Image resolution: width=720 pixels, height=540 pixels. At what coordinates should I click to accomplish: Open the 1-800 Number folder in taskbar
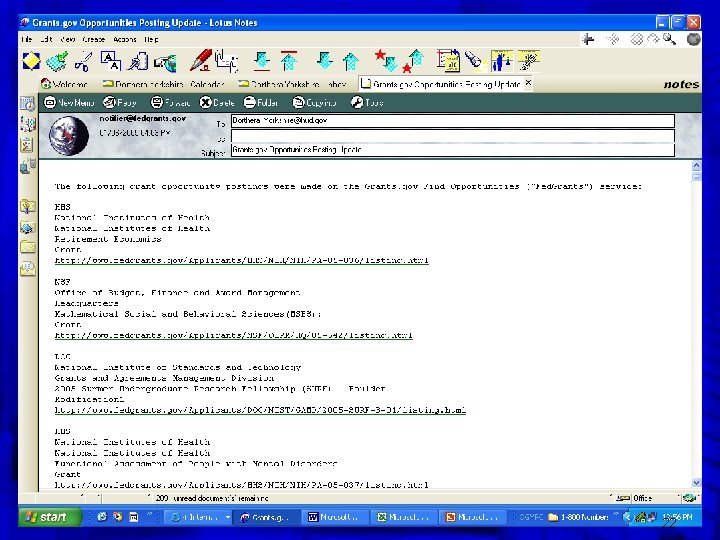(578, 518)
